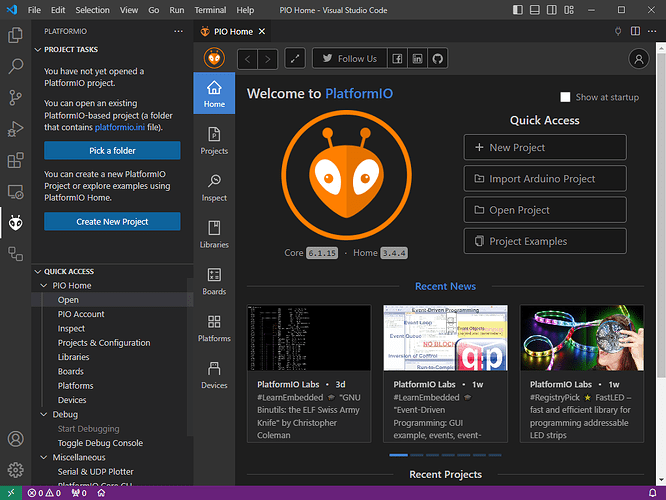Open PlatformIO LinkedIn page
The height and width of the screenshot is (500, 666).
point(418,59)
